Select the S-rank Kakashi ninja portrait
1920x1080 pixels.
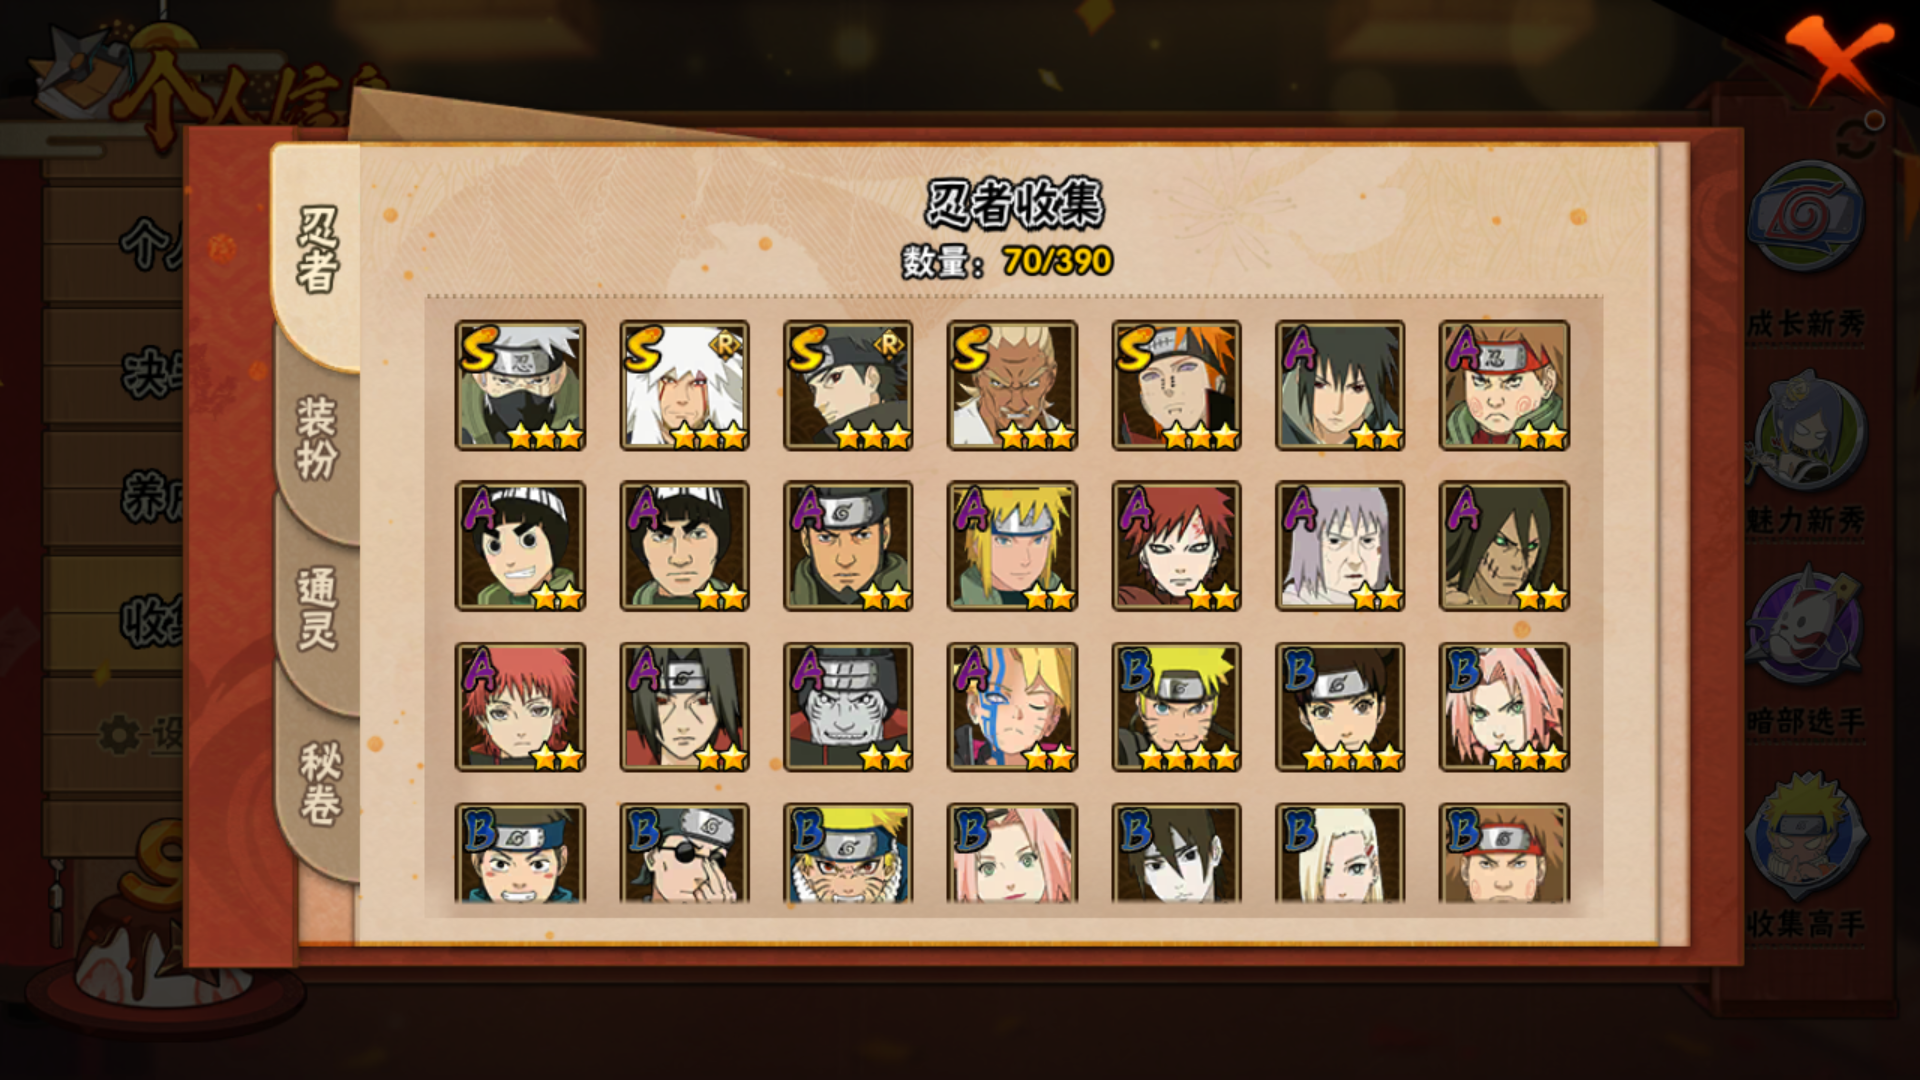coord(520,385)
